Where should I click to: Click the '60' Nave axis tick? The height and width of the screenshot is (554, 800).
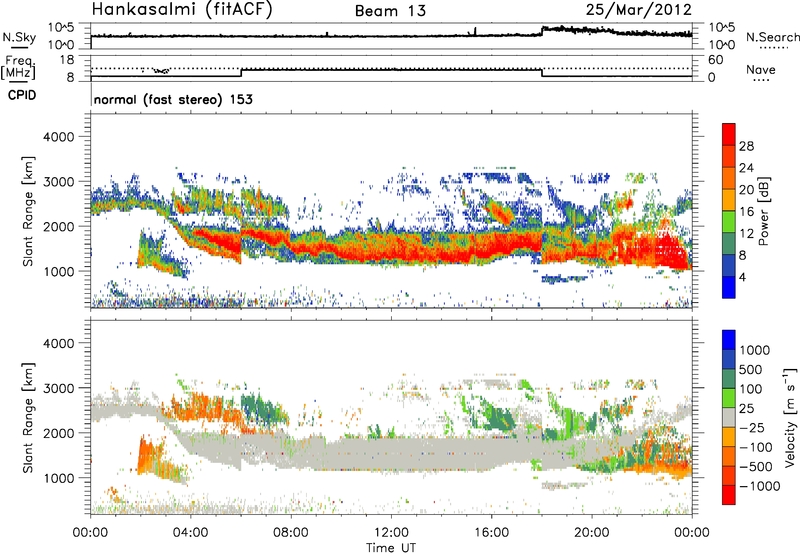[716, 60]
